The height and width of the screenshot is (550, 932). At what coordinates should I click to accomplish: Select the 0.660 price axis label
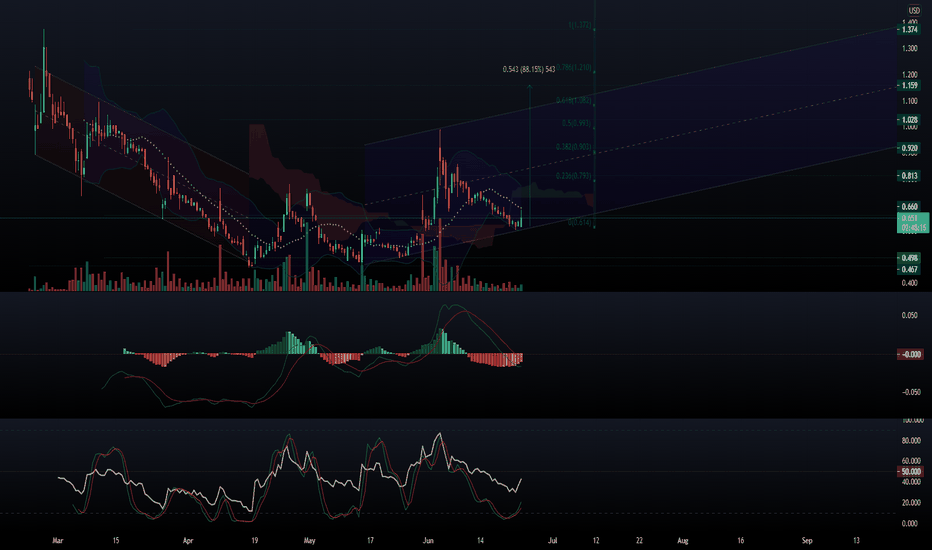(909, 207)
